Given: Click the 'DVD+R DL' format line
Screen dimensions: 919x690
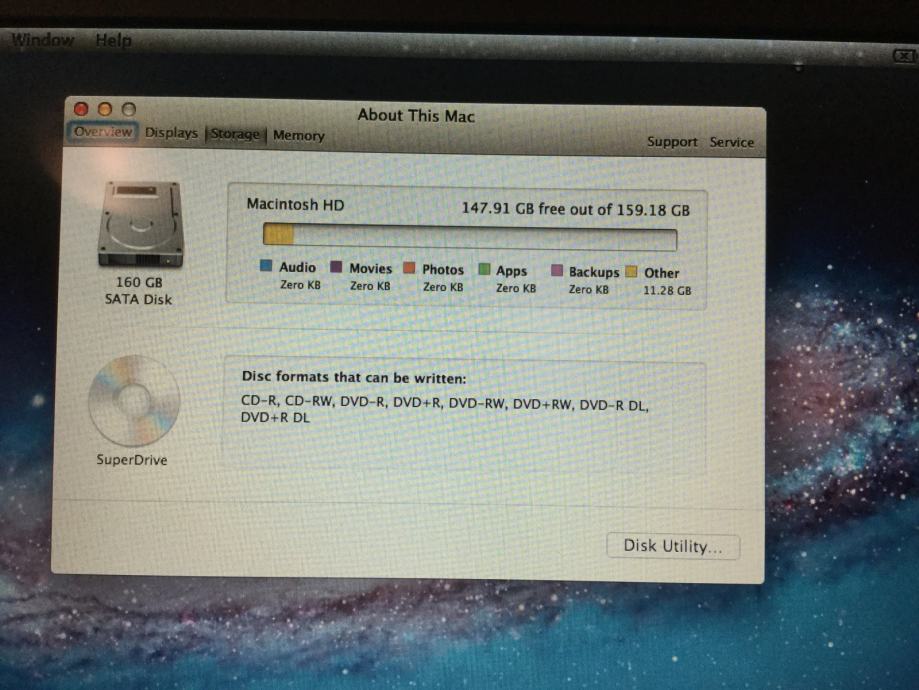Looking at the screenshot, I should [275, 417].
